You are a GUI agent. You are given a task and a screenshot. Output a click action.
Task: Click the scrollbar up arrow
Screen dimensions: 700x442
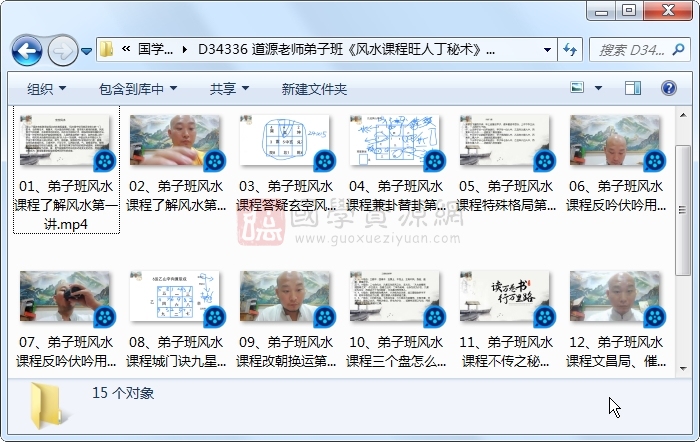pos(683,116)
